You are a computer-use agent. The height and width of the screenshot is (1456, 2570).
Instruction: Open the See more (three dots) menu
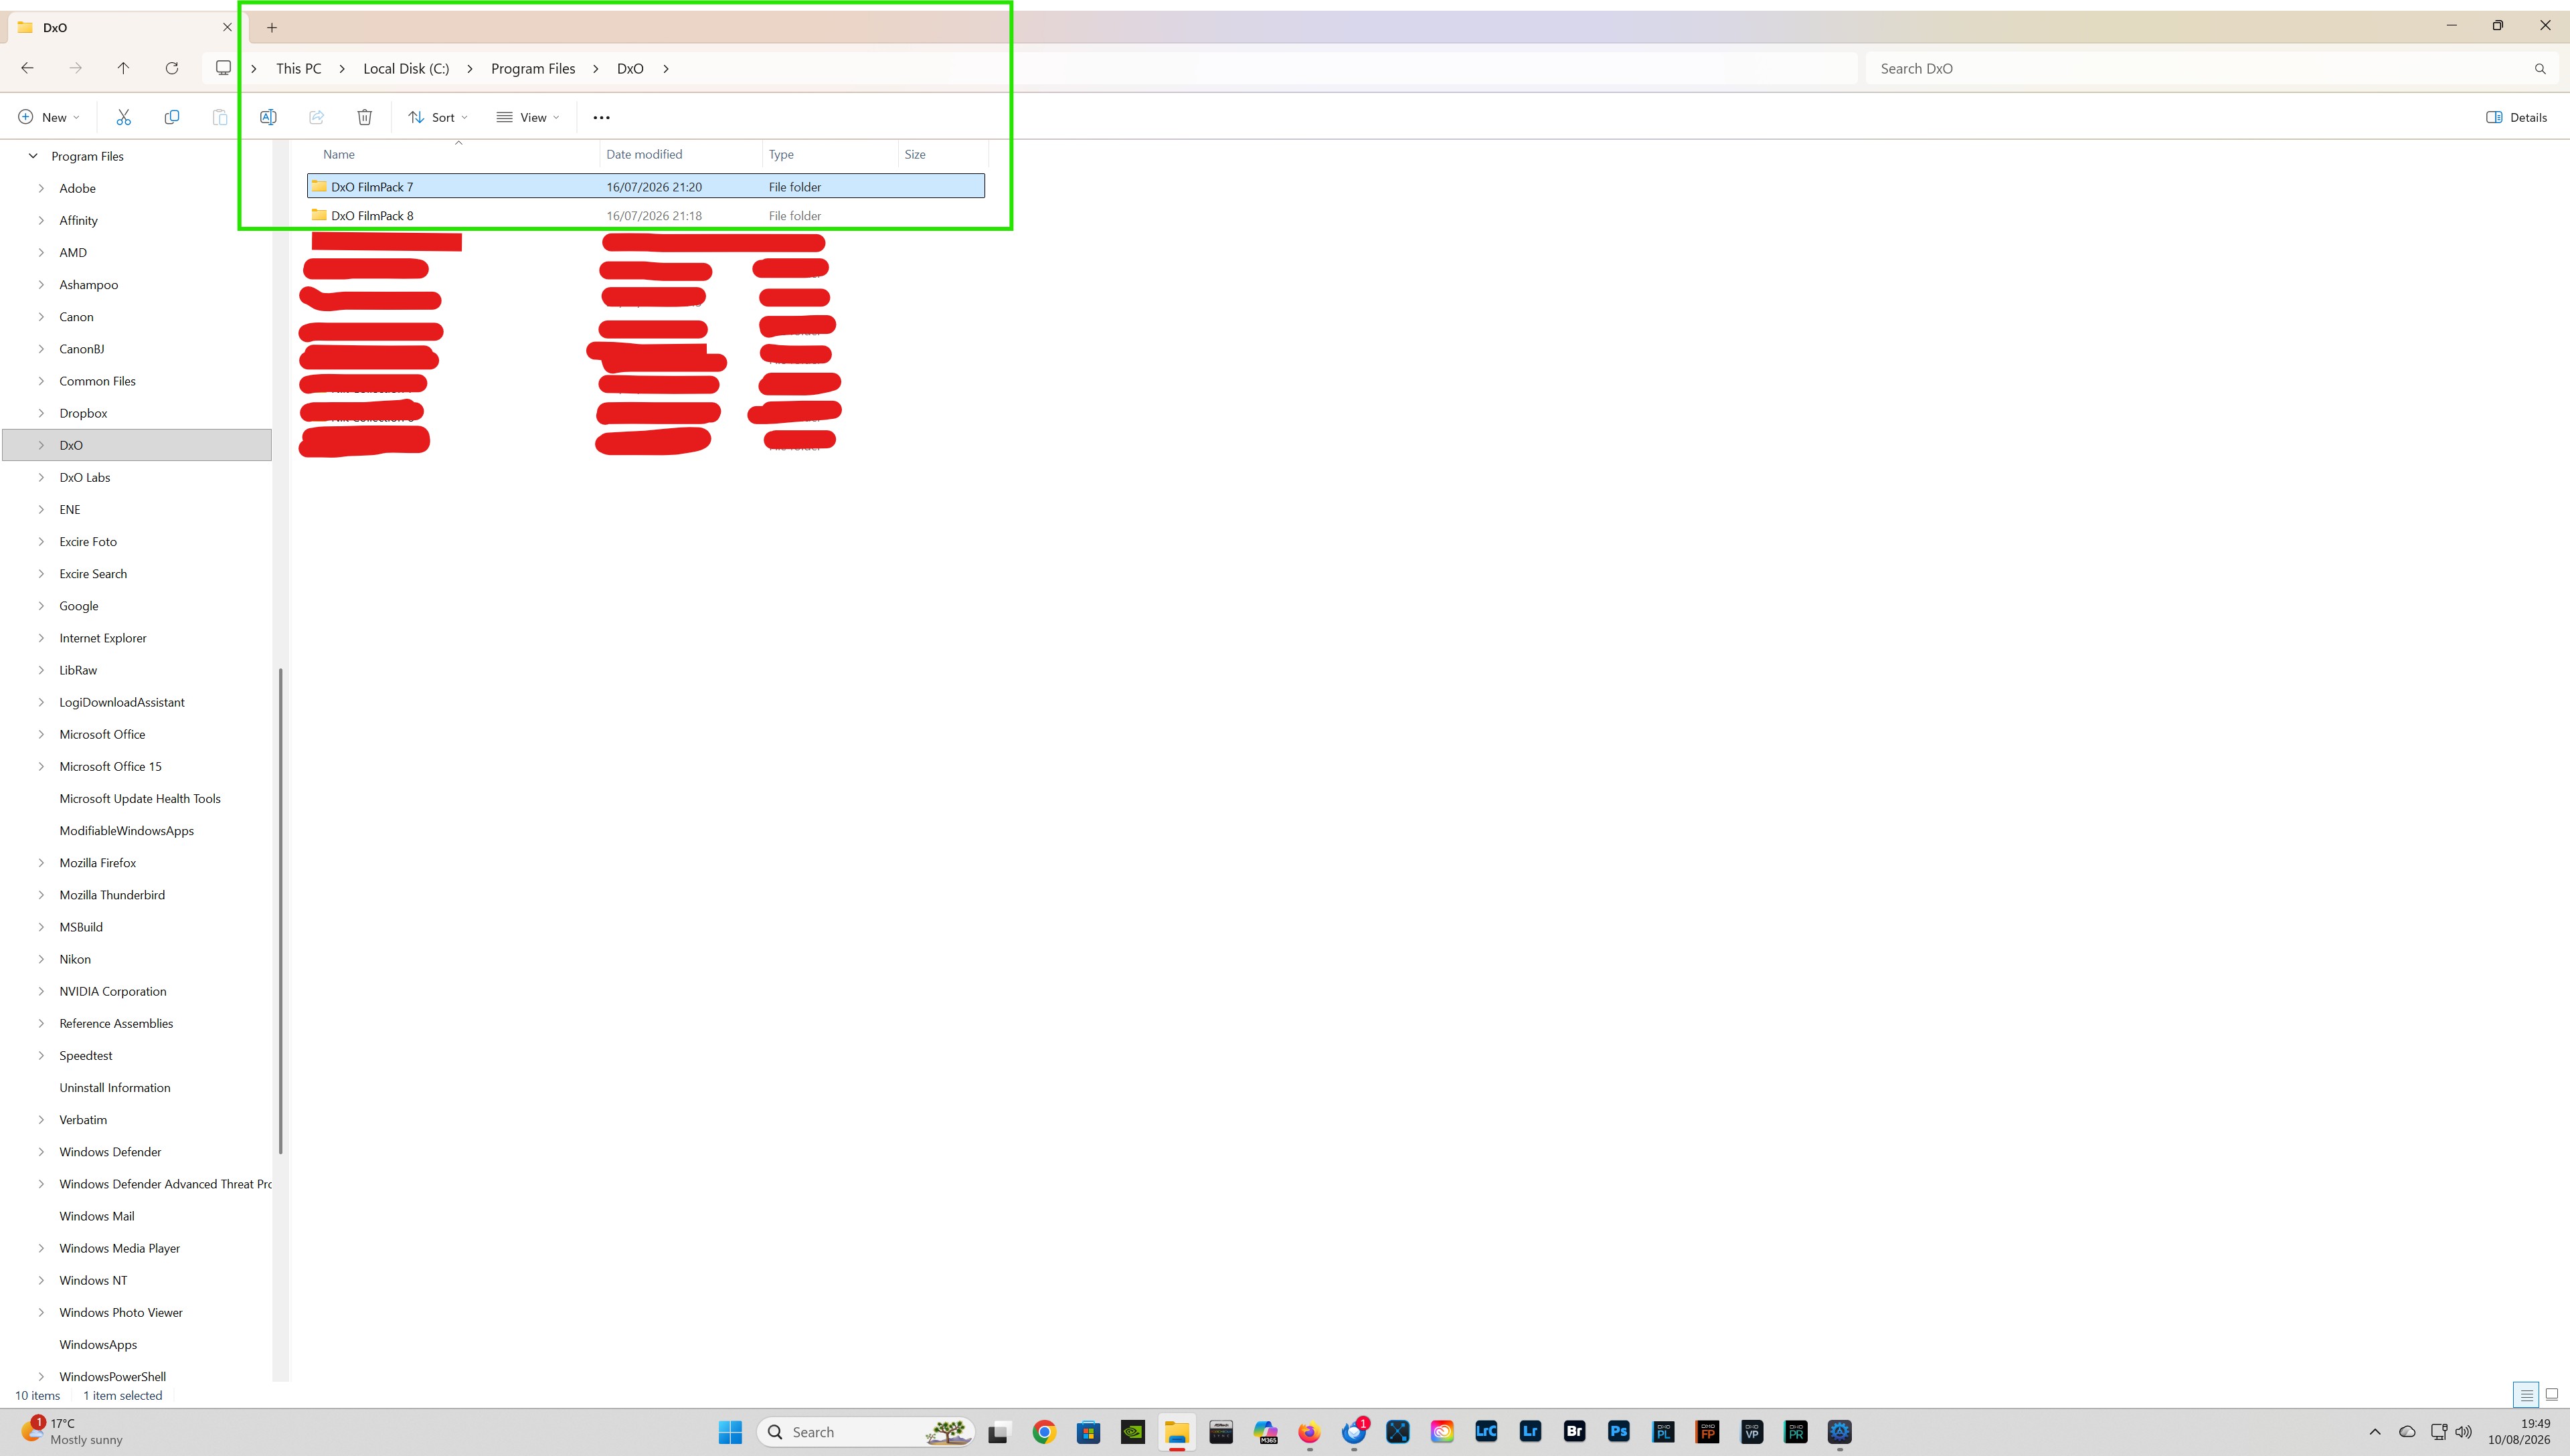pyautogui.click(x=601, y=117)
